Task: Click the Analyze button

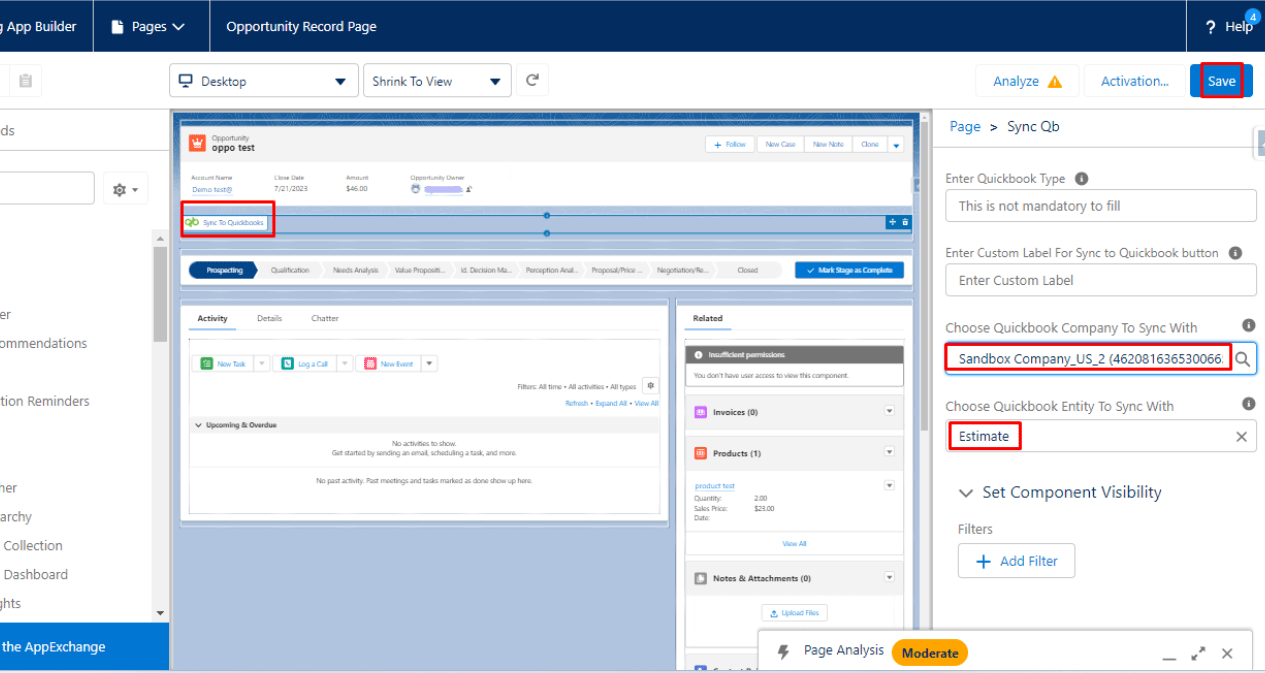Action: (1027, 81)
